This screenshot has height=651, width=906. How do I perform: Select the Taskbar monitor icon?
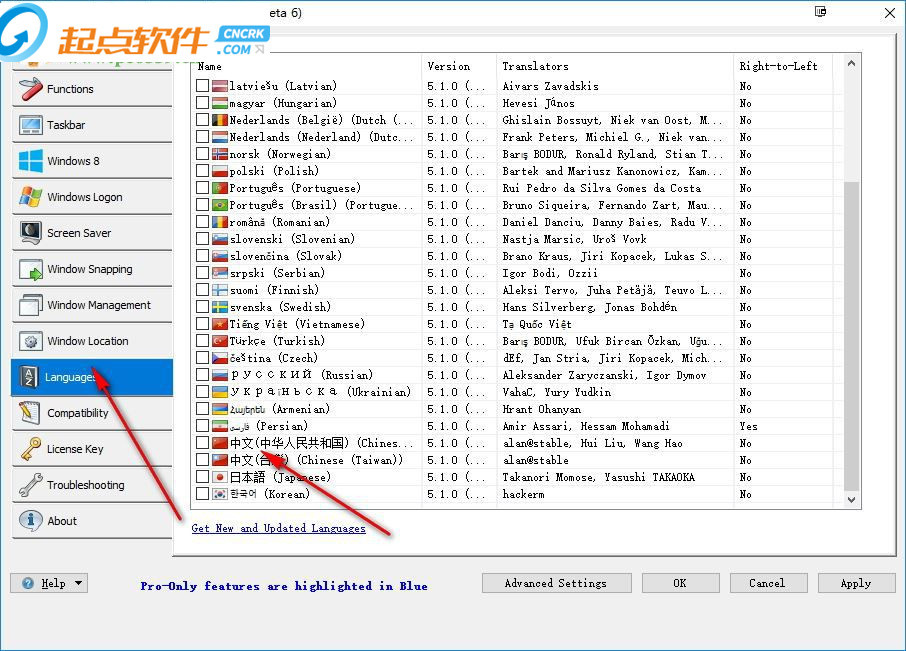(x=30, y=125)
